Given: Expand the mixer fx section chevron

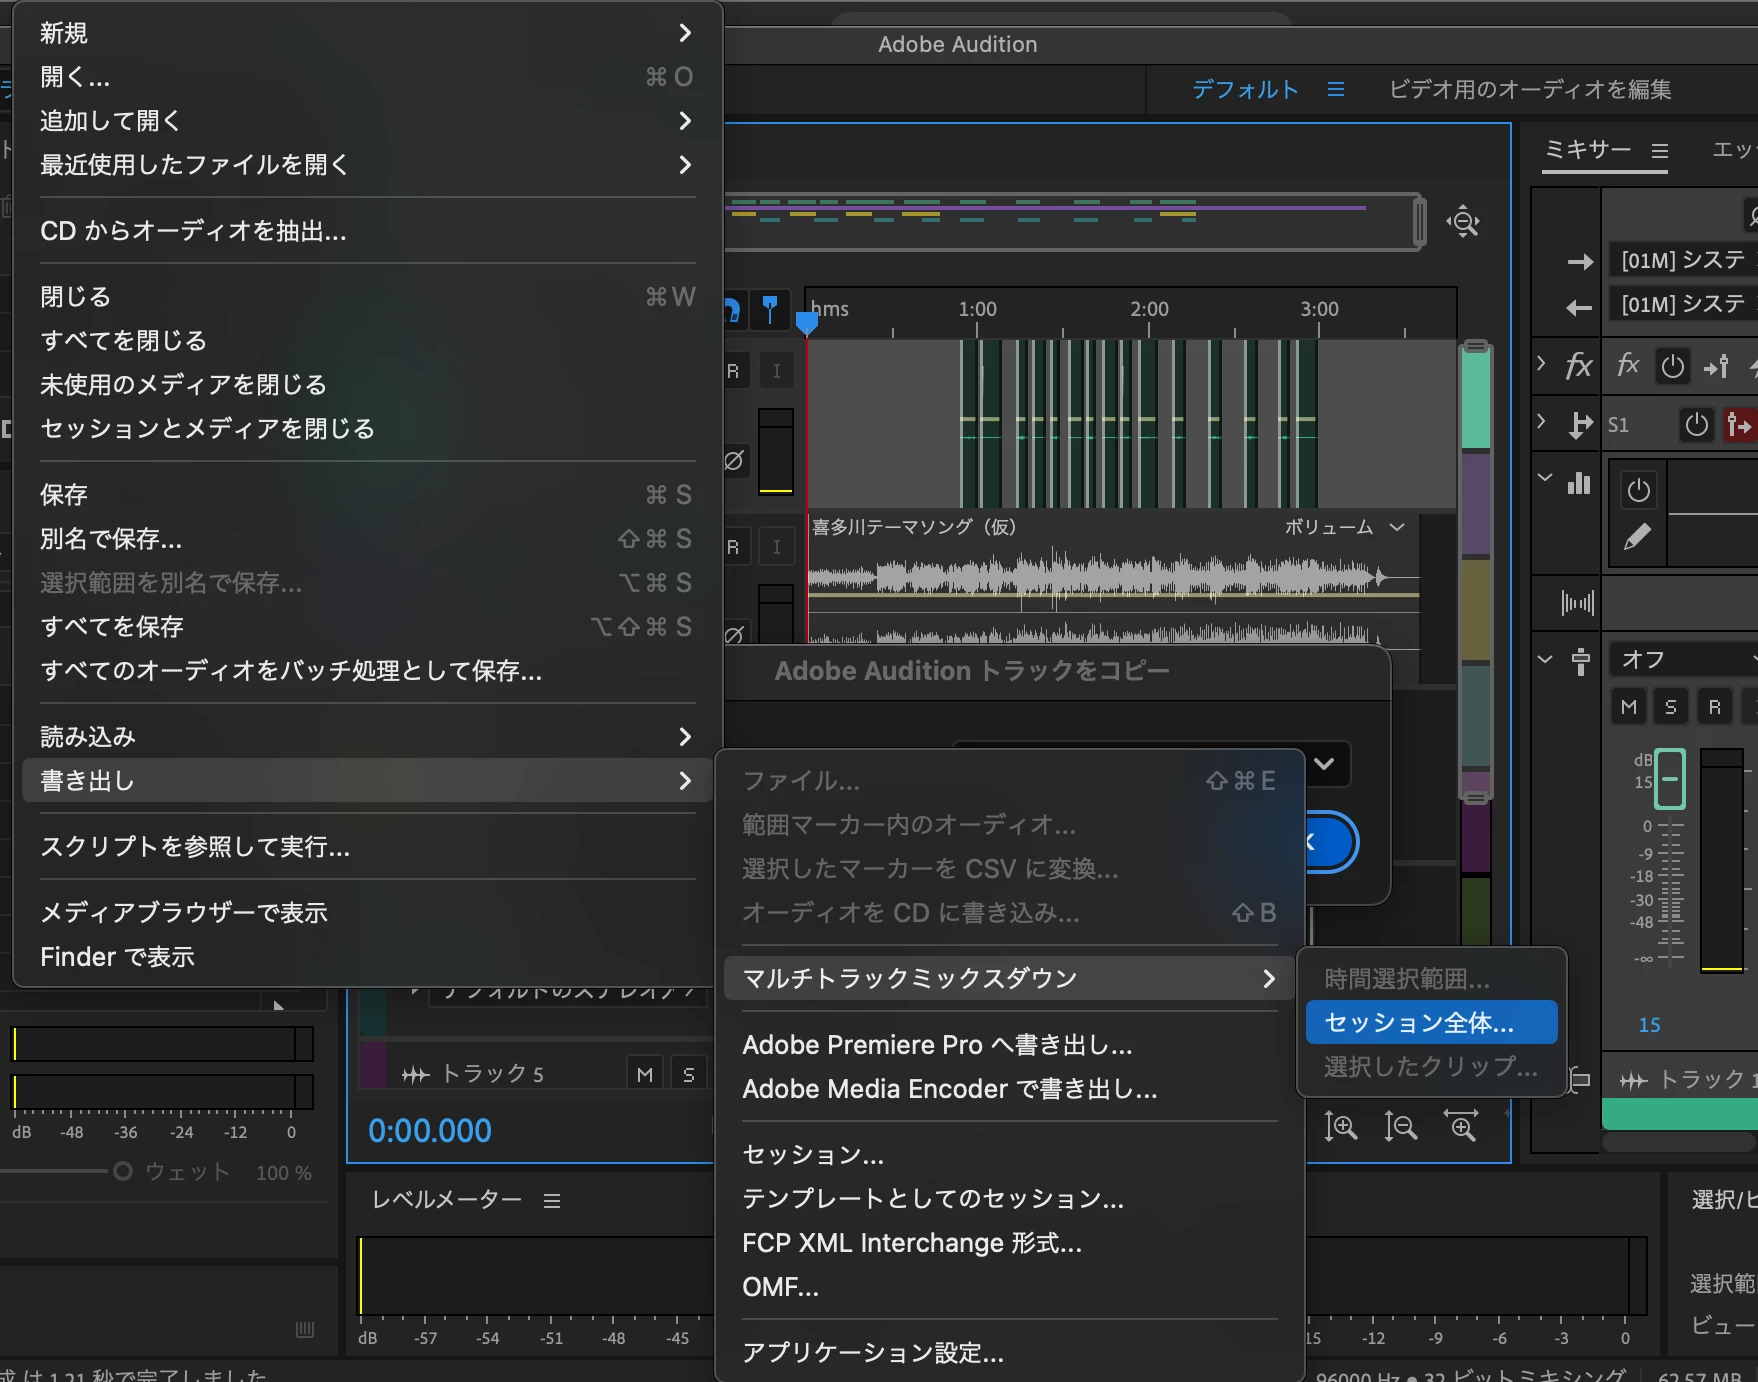Looking at the screenshot, I should (x=1542, y=364).
